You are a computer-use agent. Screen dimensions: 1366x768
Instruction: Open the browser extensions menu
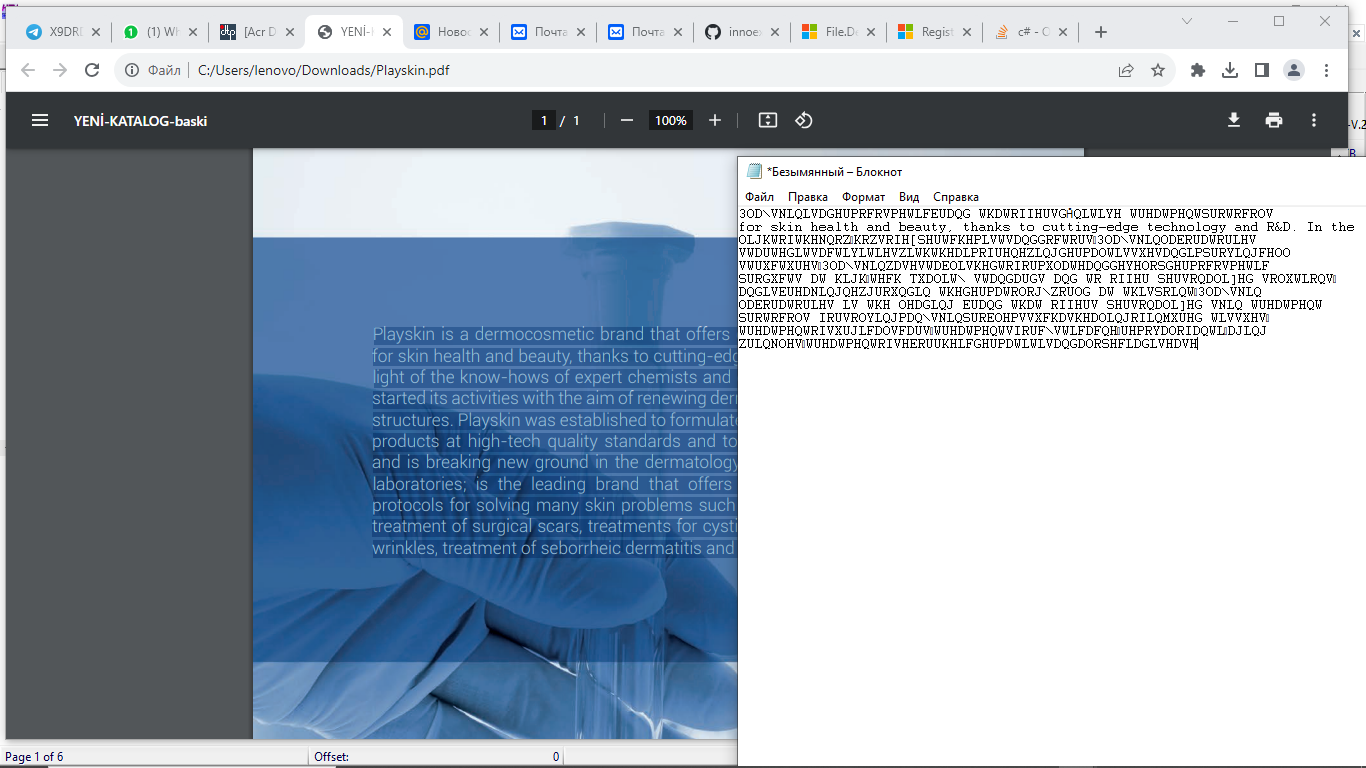coord(1198,70)
